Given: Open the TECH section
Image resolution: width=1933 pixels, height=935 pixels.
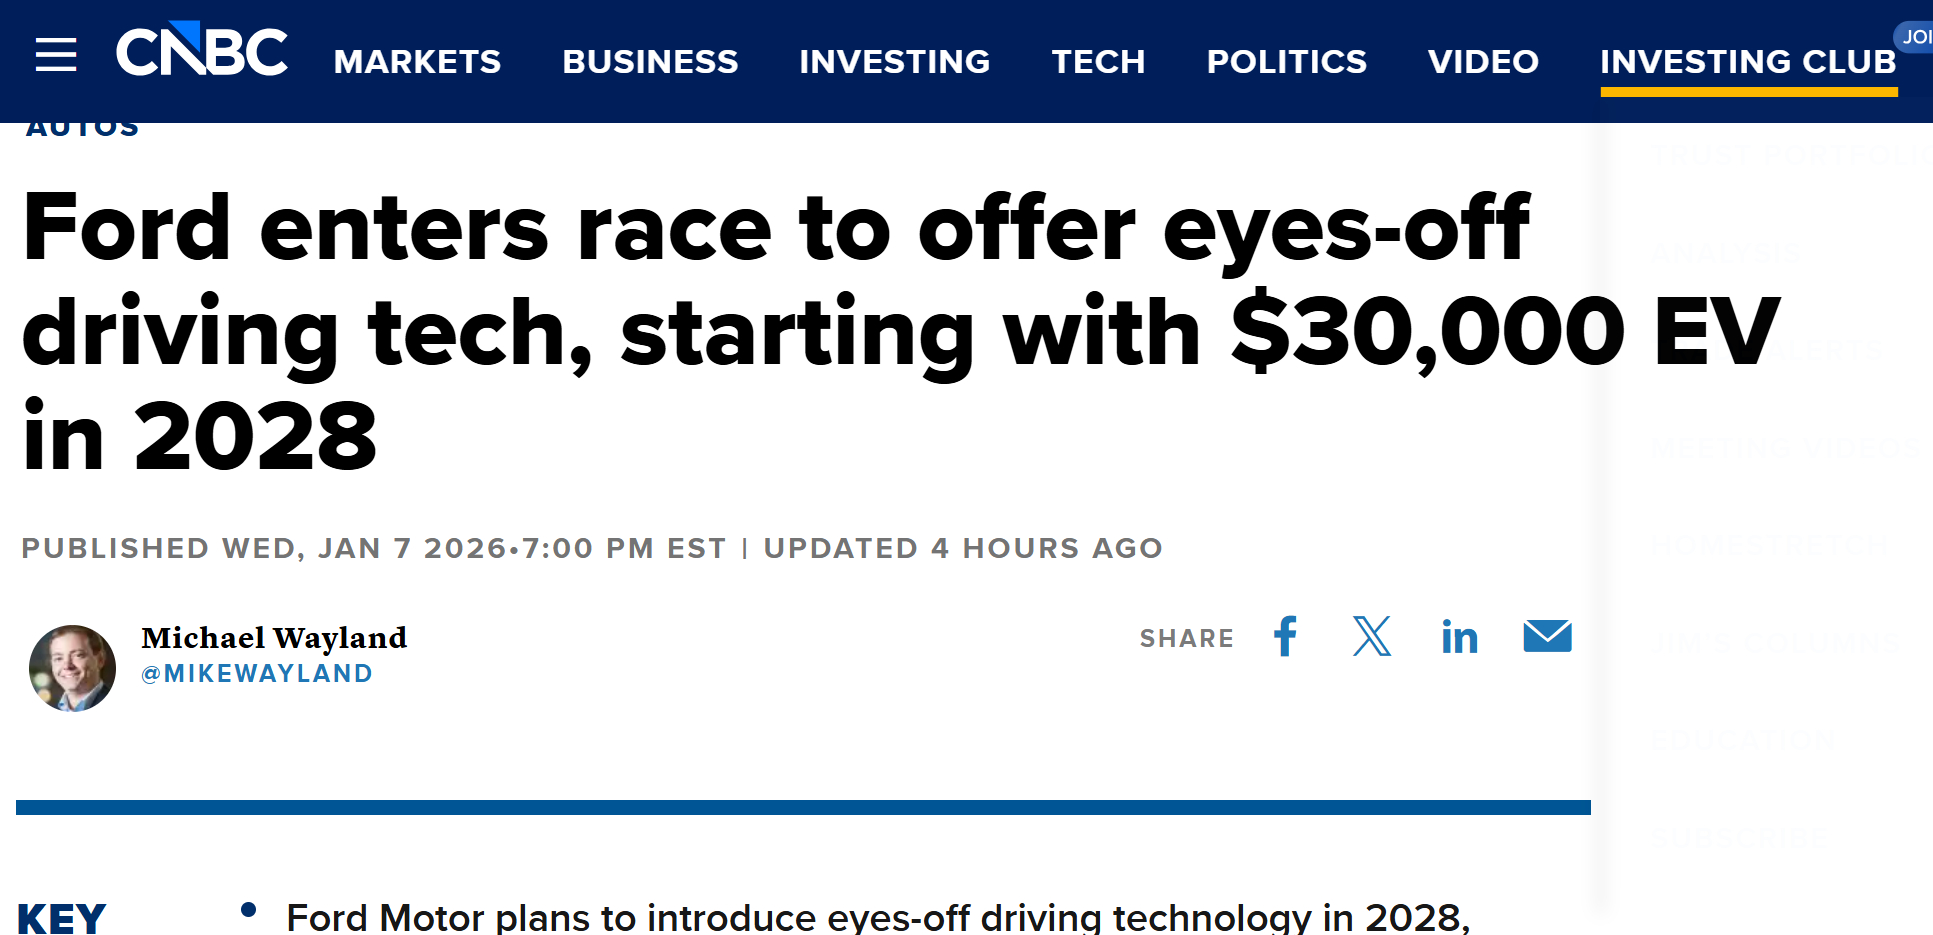Looking at the screenshot, I should [x=1098, y=61].
